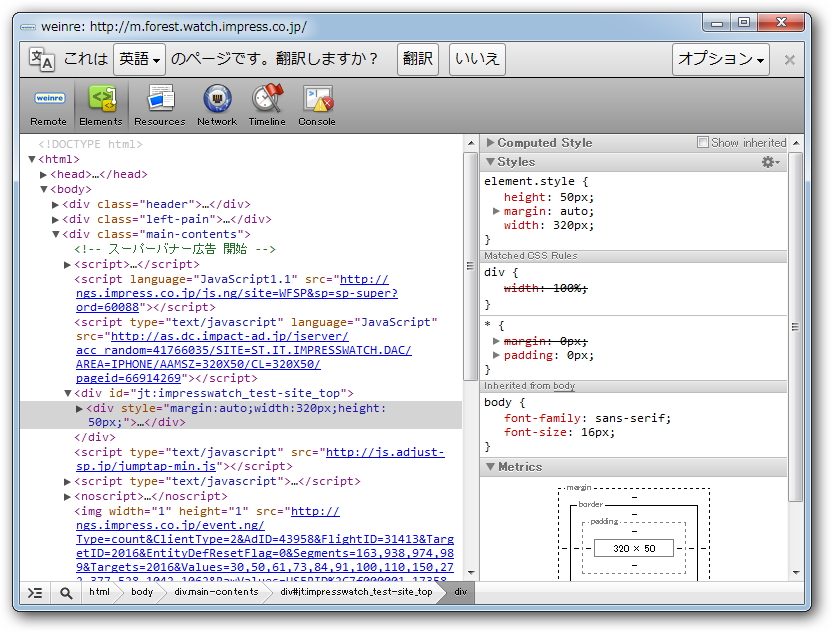Show the Console panel icon
This screenshot has width=832, height=632.
[317, 105]
